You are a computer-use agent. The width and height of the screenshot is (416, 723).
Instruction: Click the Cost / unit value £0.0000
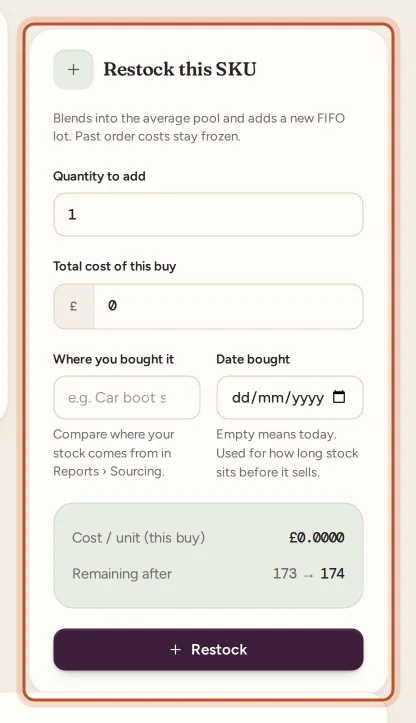point(317,538)
